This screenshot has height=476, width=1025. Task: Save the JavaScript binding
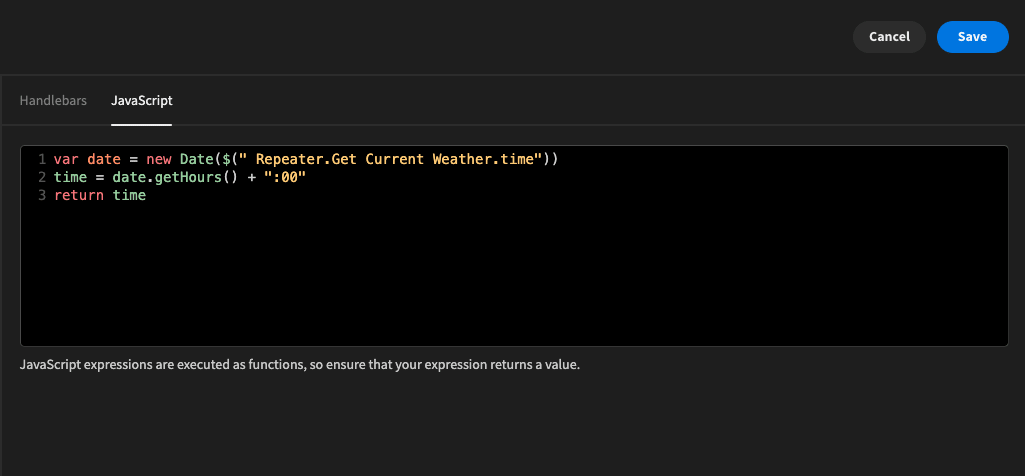click(973, 37)
